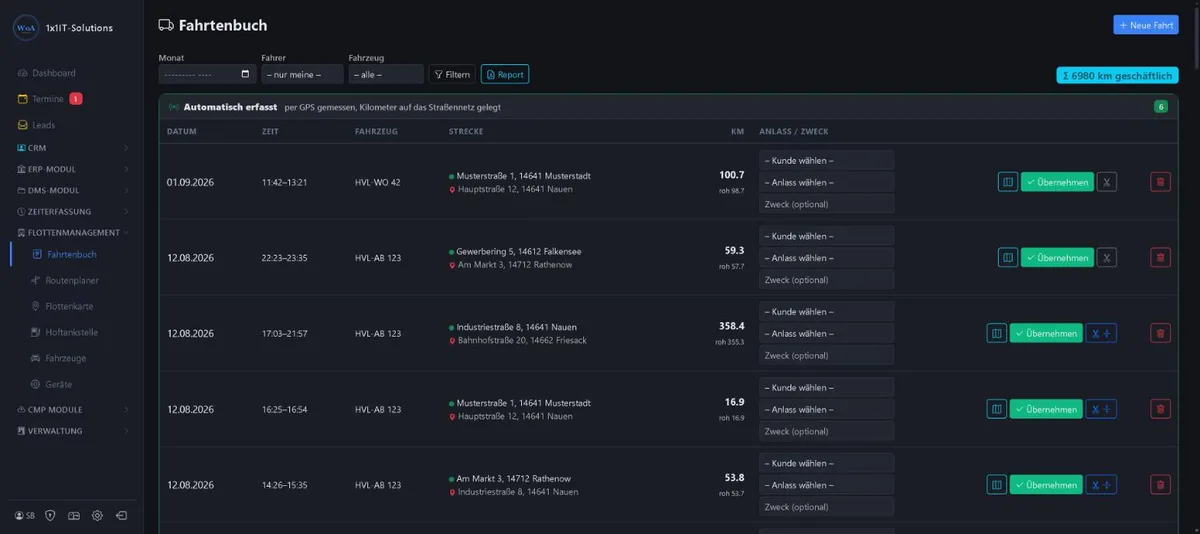The height and width of the screenshot is (534, 1200).
Task: Split the 22:23–23:35 trip with scissors icon
Action: (1106, 257)
